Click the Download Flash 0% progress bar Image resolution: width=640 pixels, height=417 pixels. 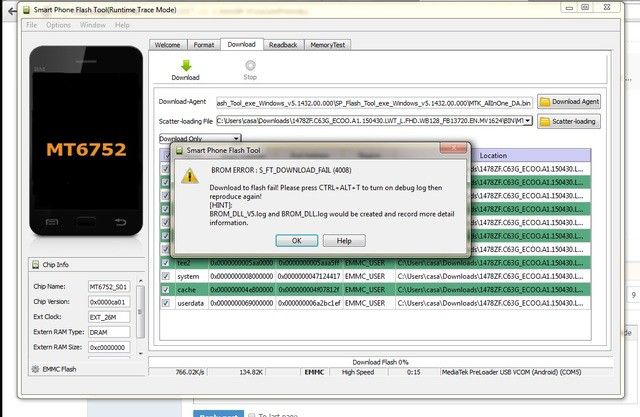[x=380, y=362]
